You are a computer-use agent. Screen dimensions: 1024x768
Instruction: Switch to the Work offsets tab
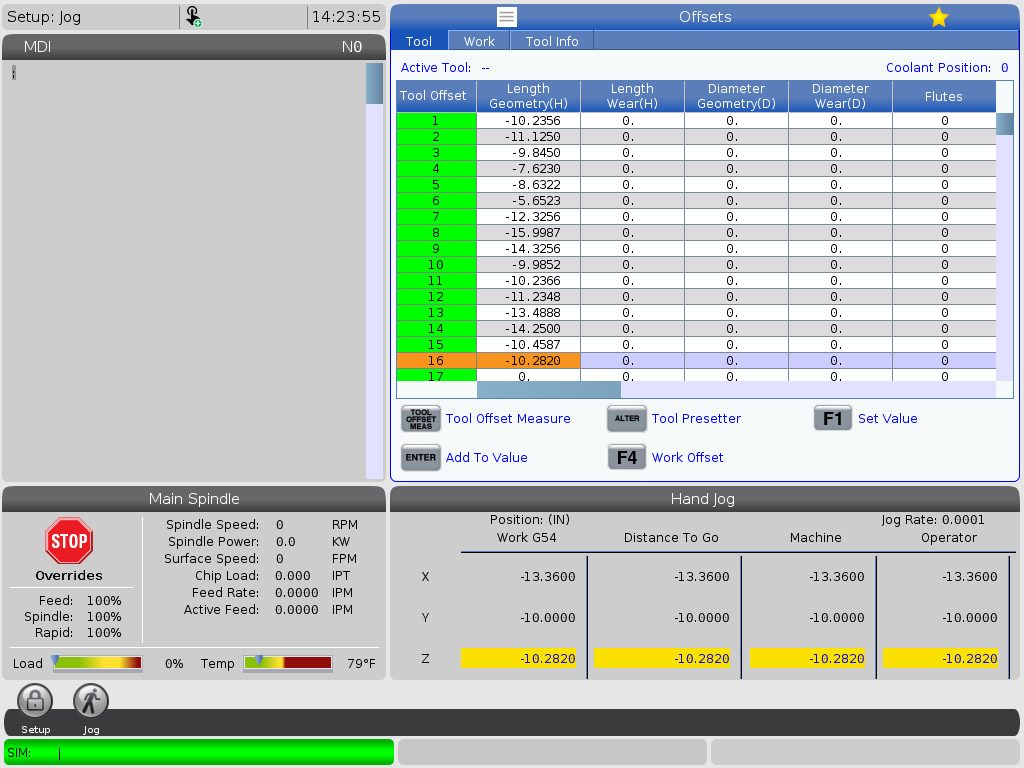pyautogui.click(x=479, y=41)
